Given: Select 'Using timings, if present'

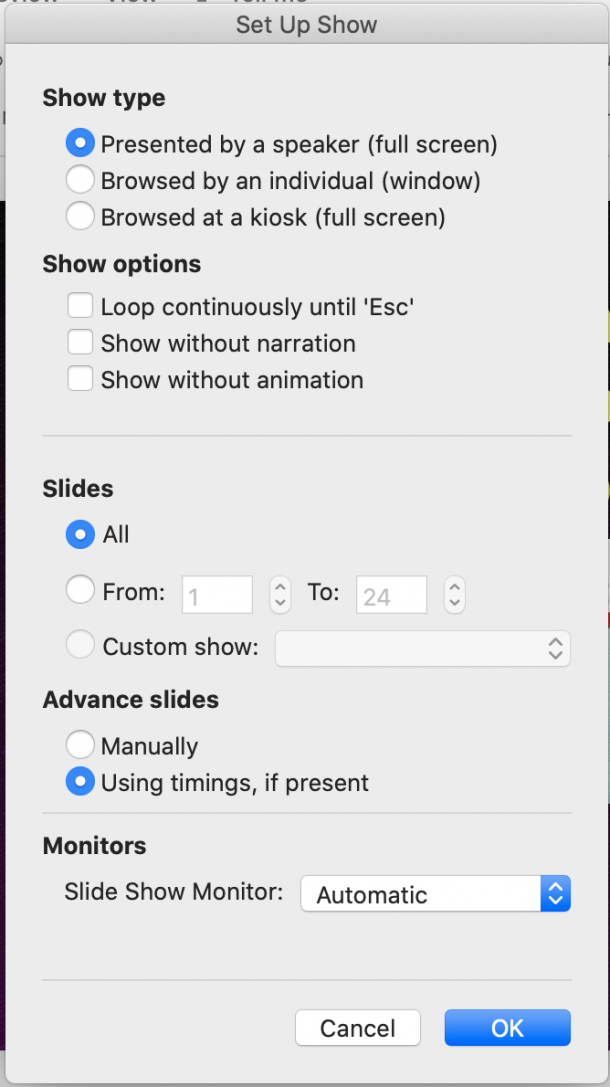Looking at the screenshot, I should (x=80, y=781).
